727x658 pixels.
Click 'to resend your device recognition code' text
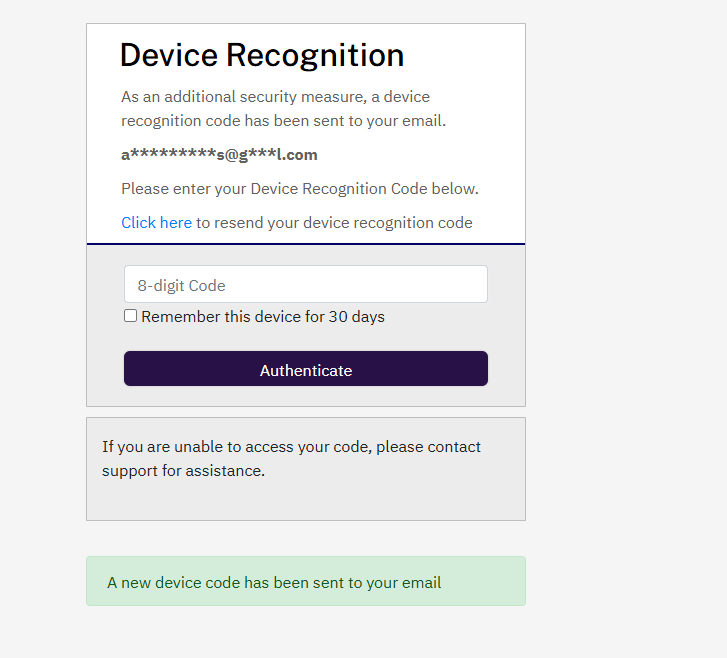point(334,223)
